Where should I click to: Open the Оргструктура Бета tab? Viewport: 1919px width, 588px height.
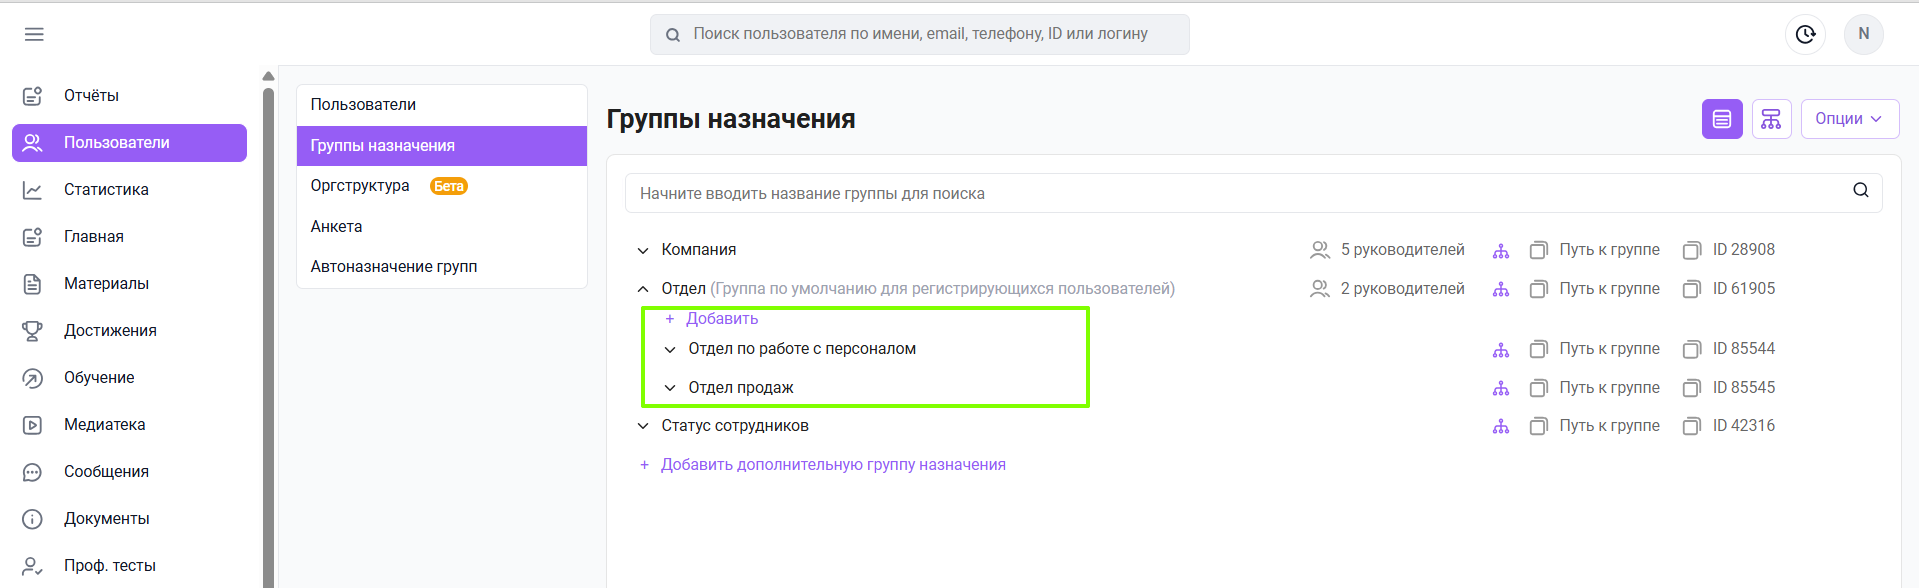click(x=441, y=186)
